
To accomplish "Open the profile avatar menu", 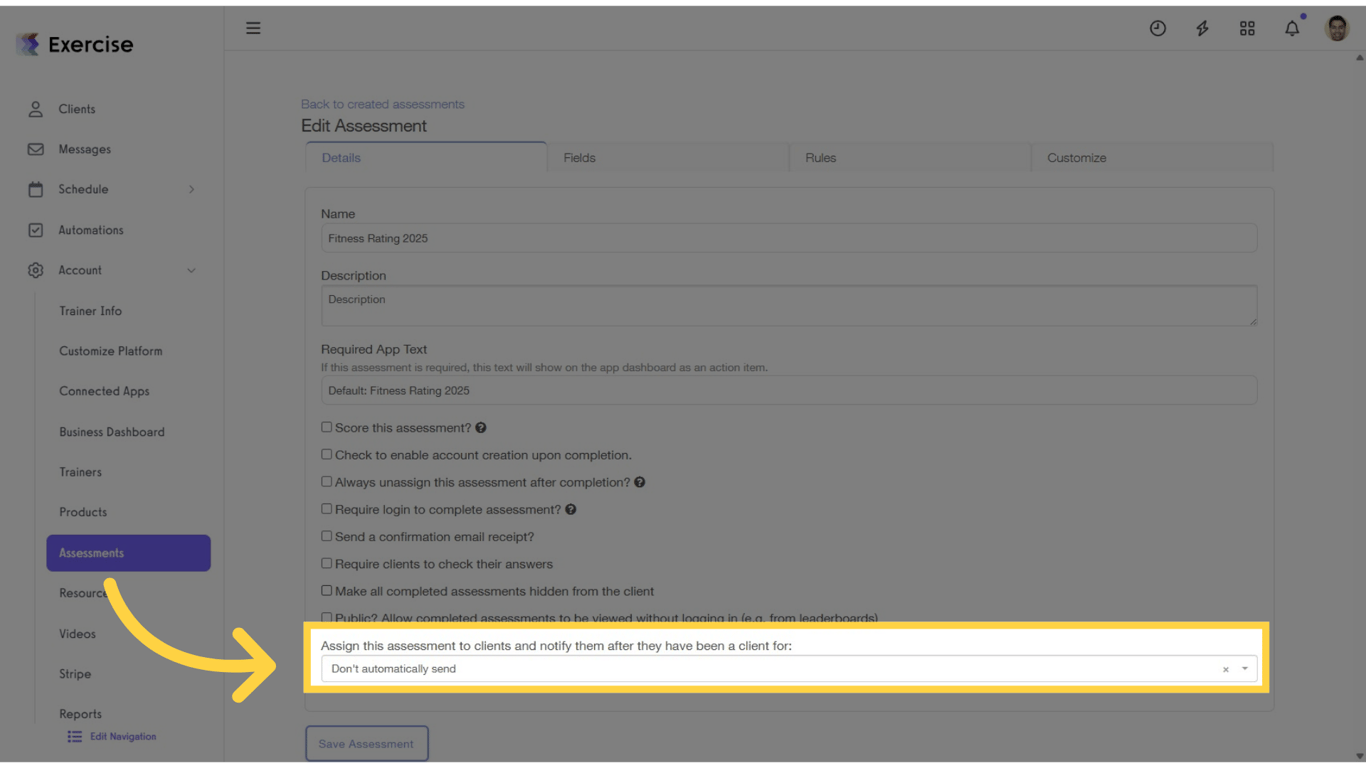I will point(1337,28).
